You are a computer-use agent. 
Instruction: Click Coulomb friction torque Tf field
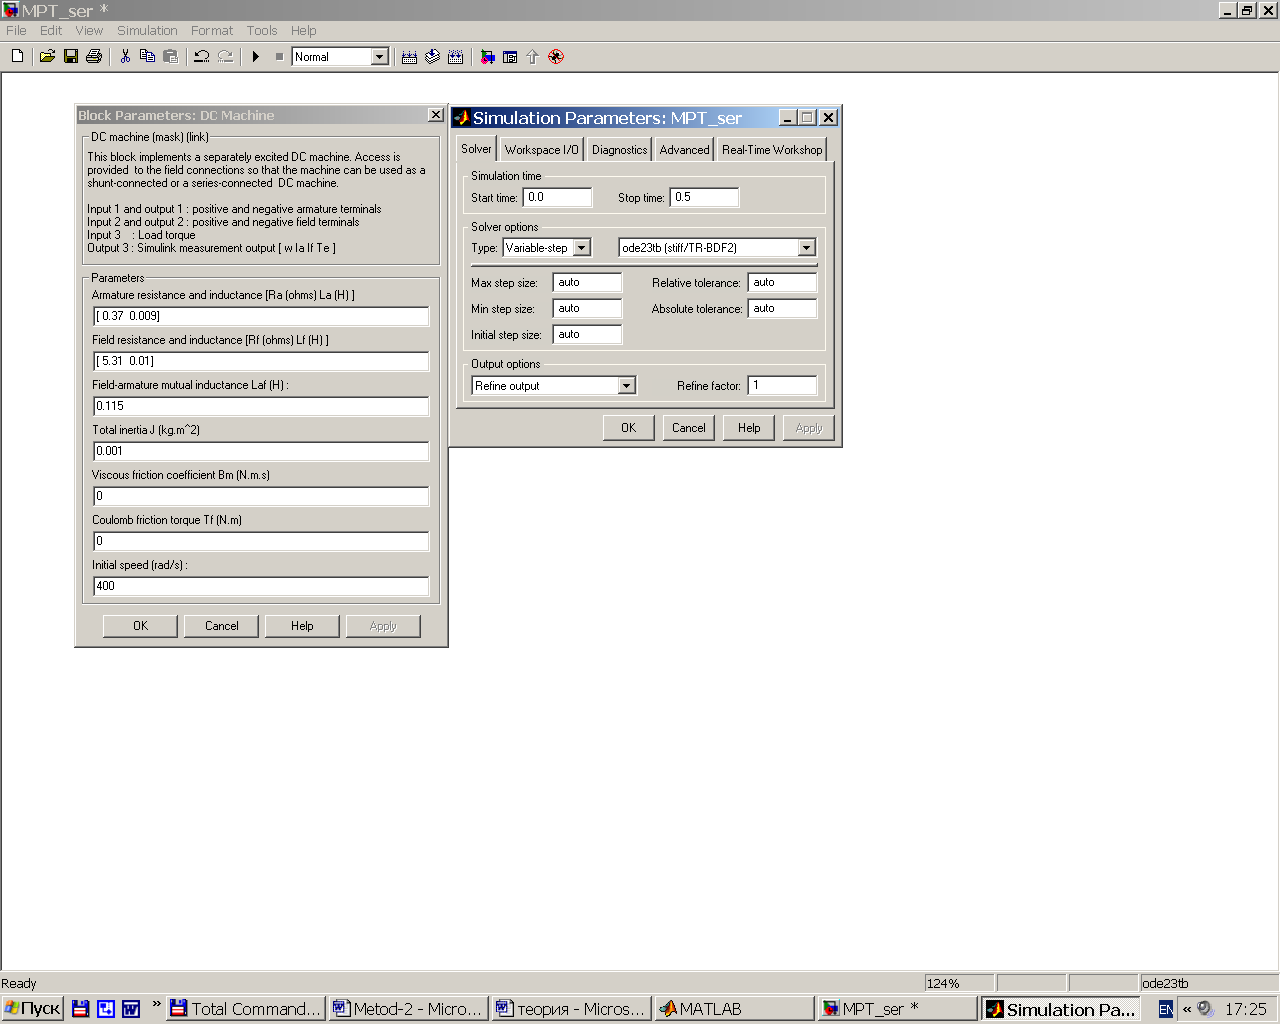point(261,541)
